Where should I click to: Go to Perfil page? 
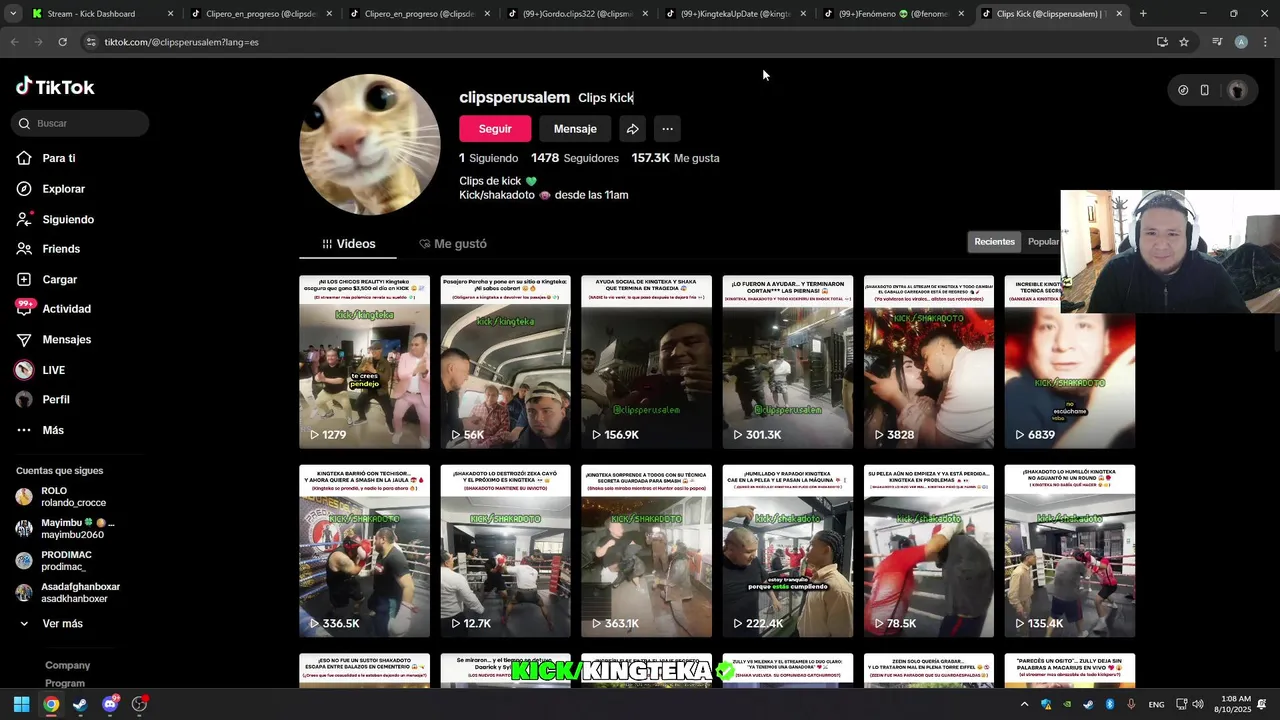click(x=43, y=400)
